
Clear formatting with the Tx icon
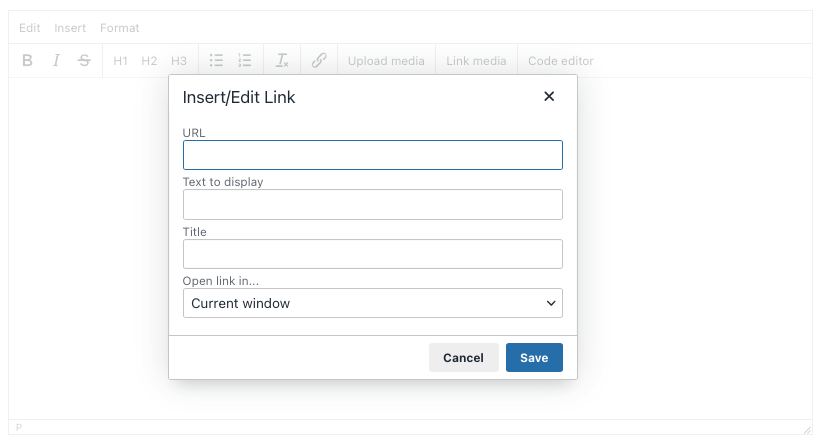pyautogui.click(x=282, y=61)
